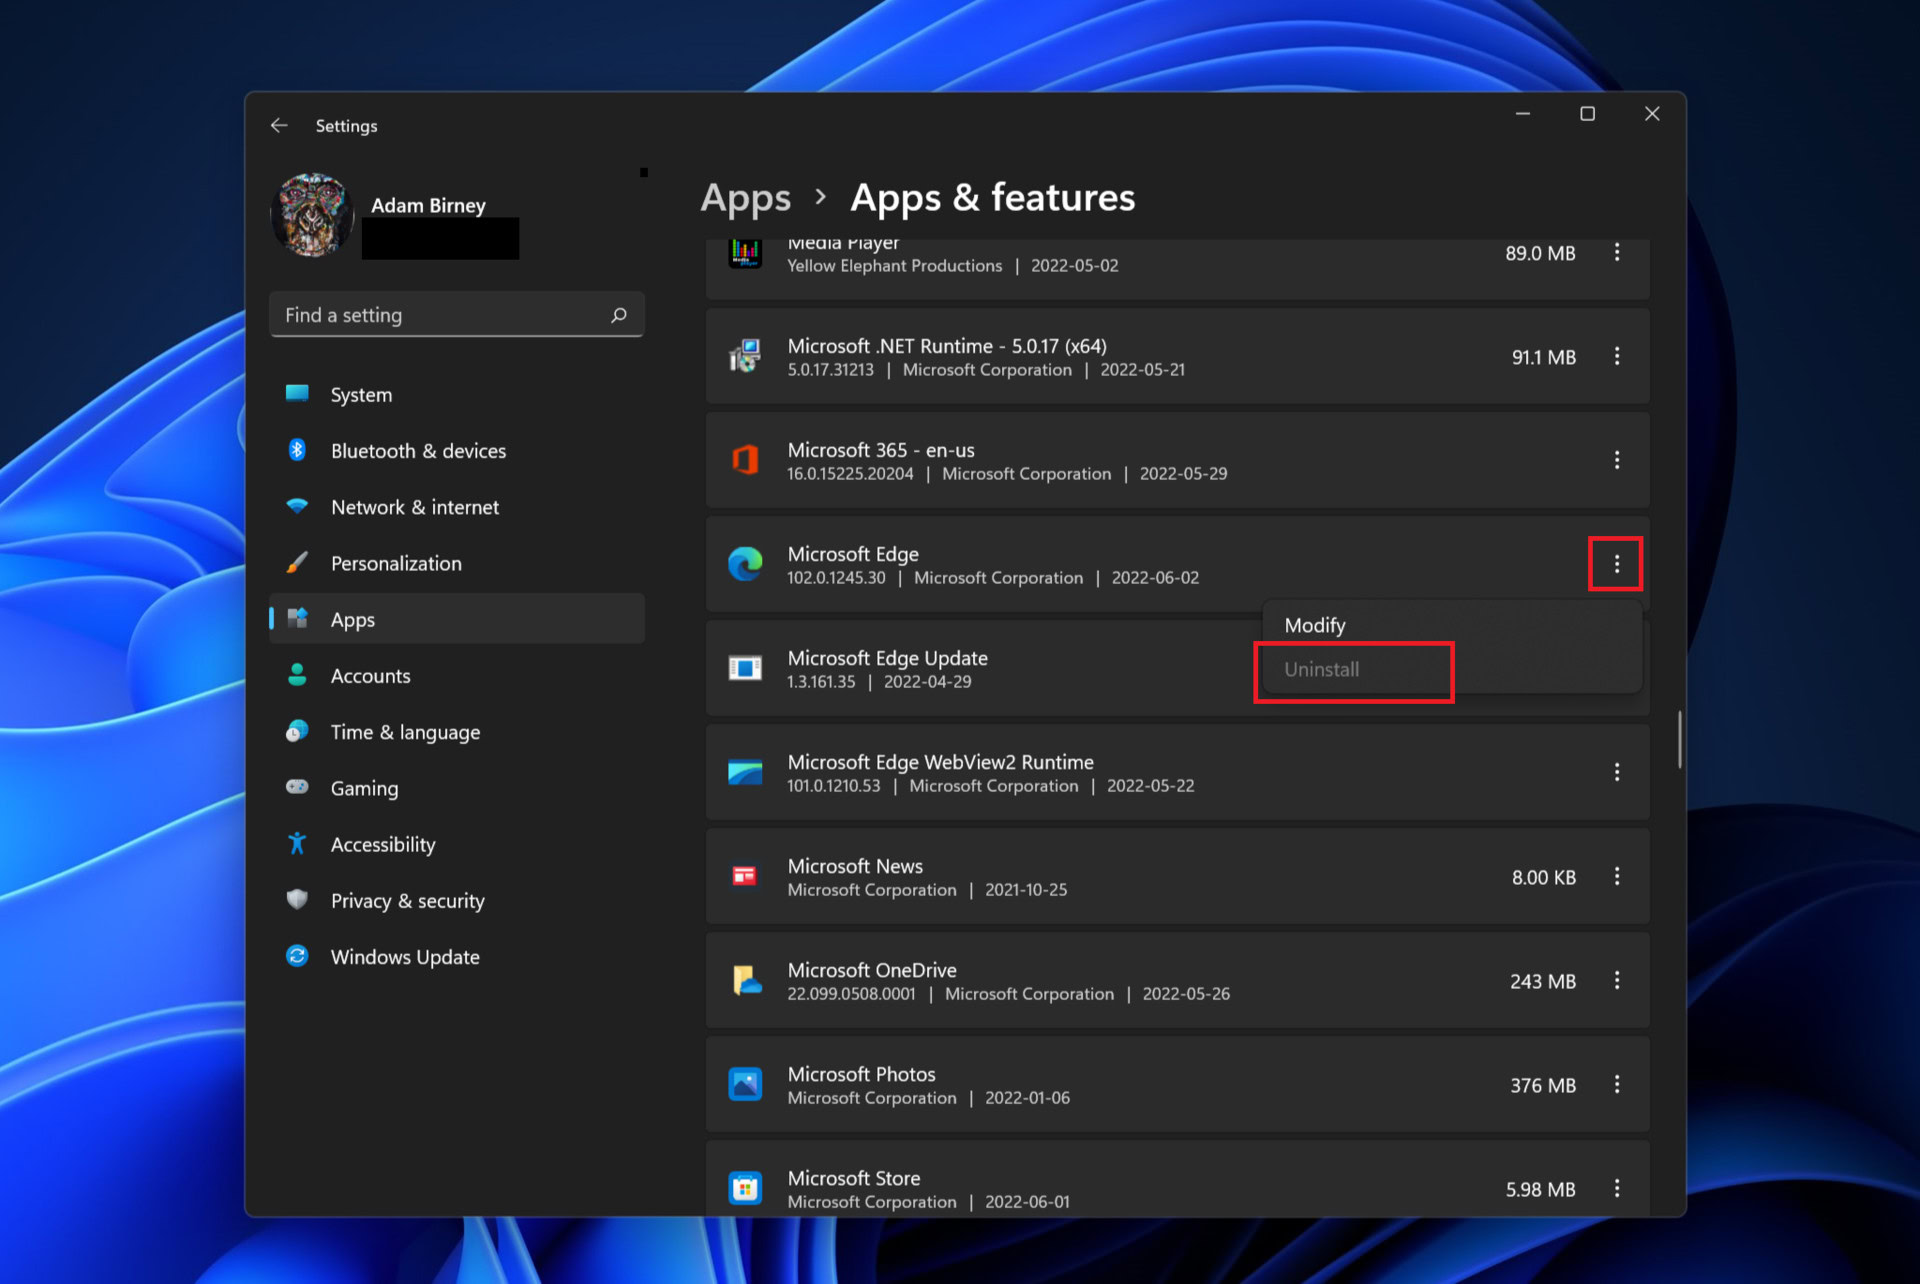Click the Microsoft Photos icon
1920x1284 pixels.
745,1084
